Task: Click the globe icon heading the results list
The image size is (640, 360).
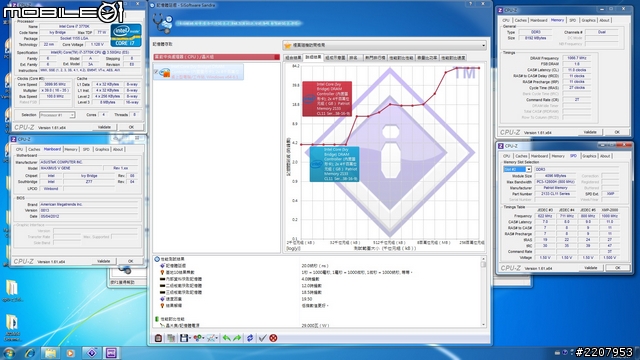Action: click(157, 259)
